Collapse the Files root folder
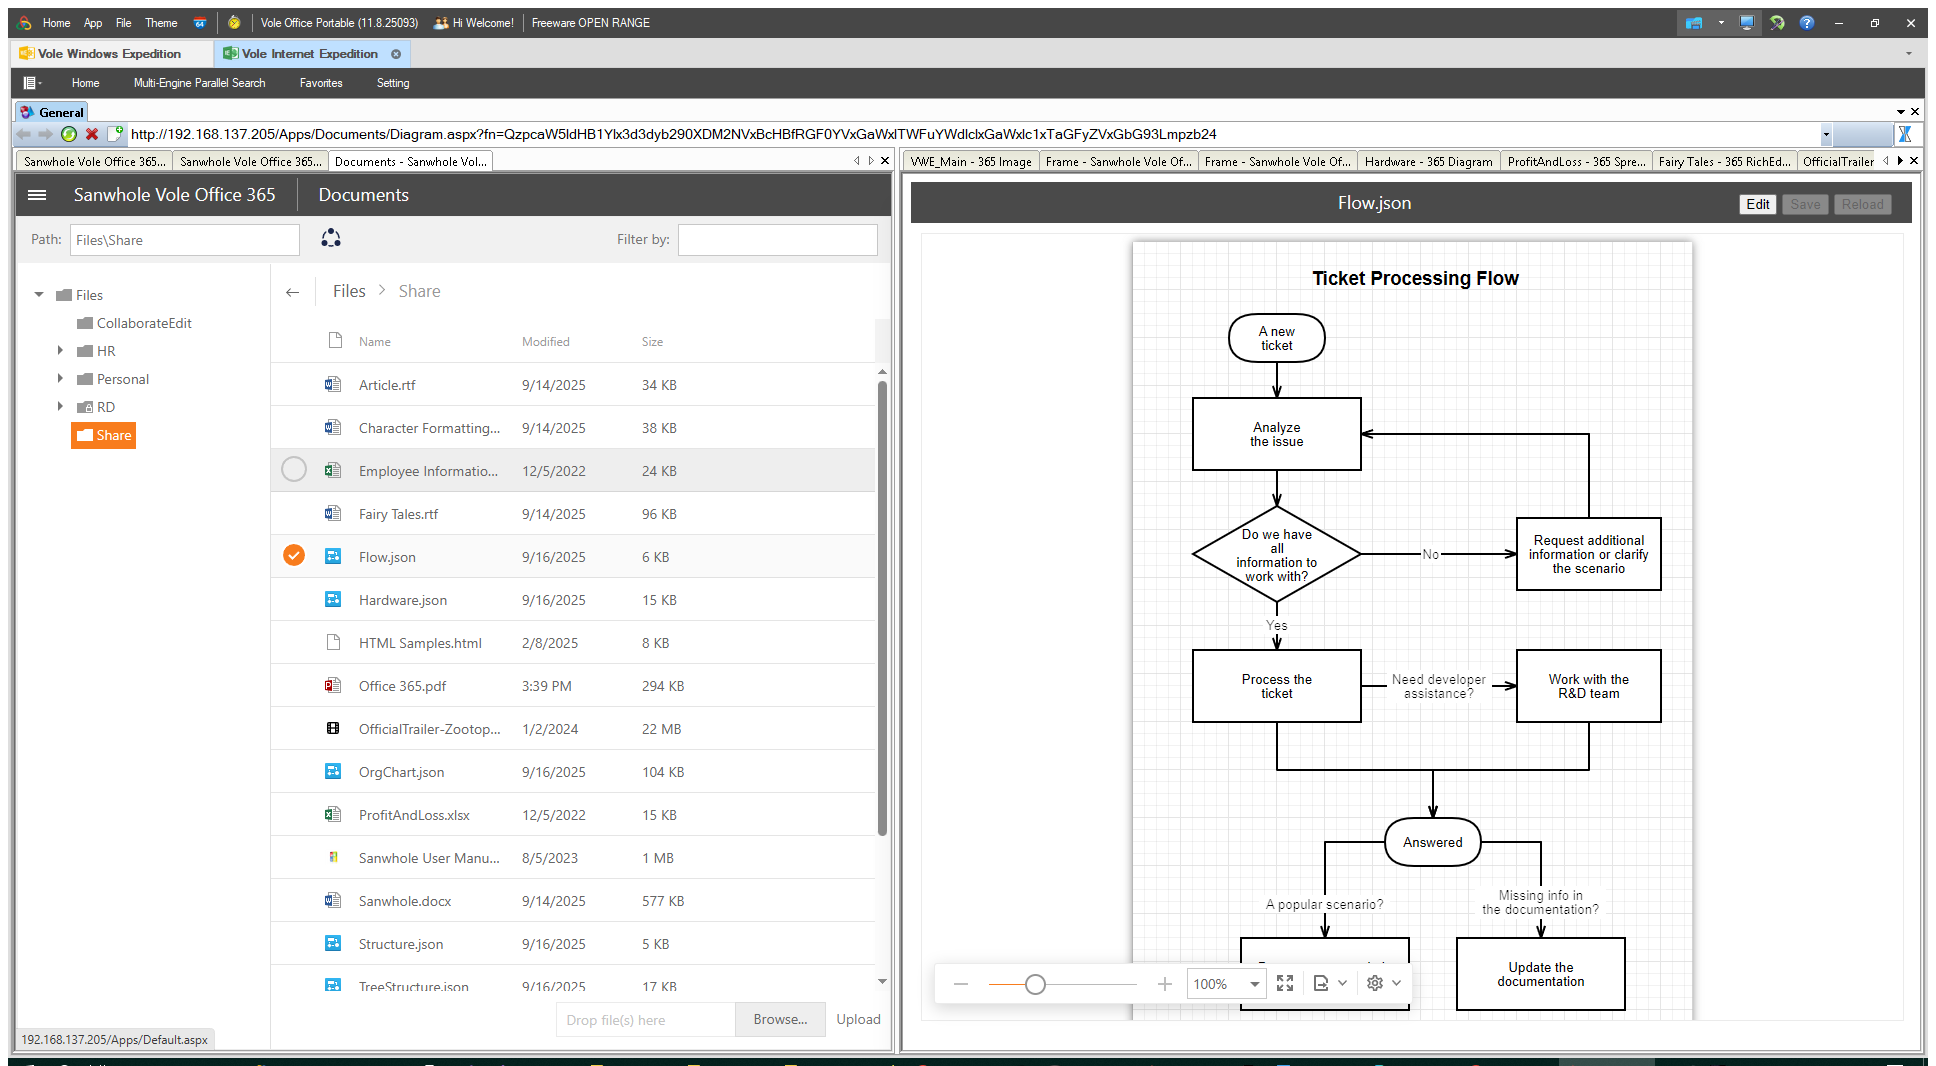The image size is (1936, 1066). [39, 295]
